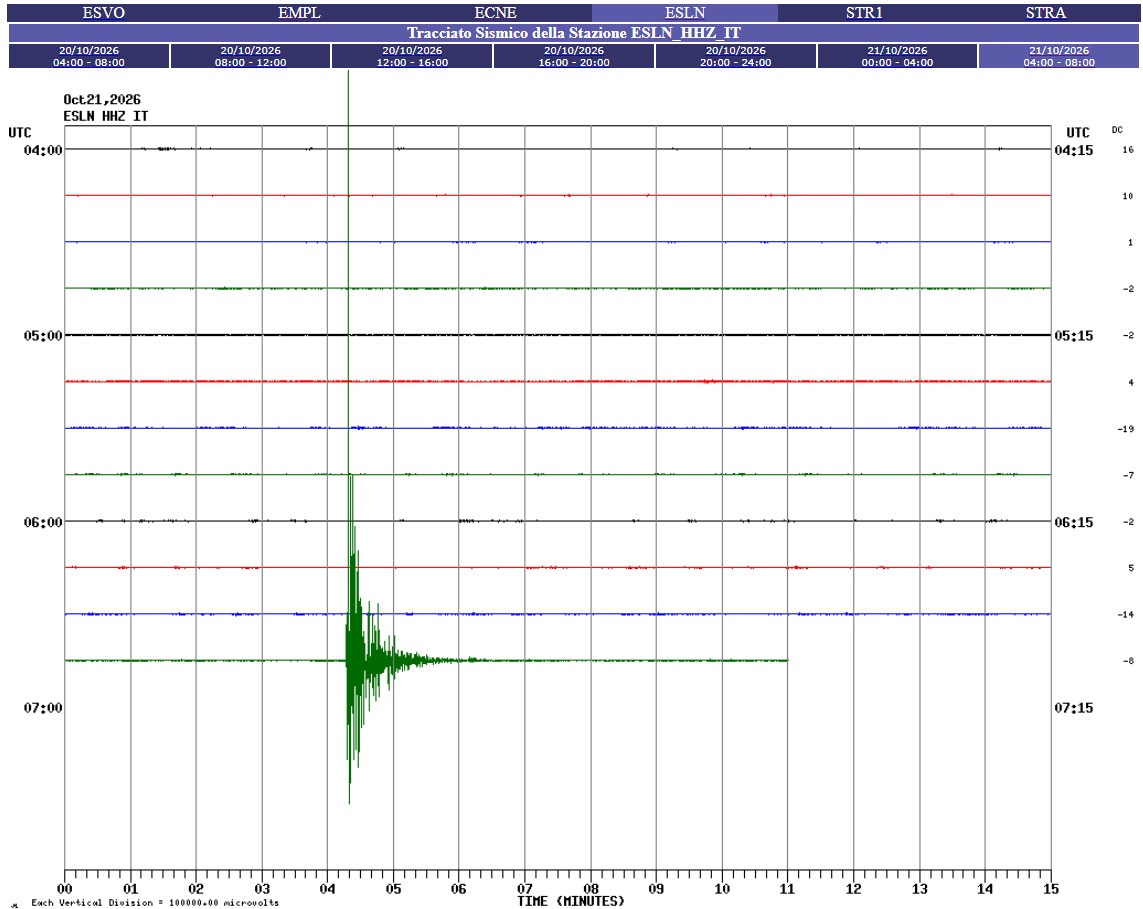Click the 05:15 end-time label
The image size is (1143, 909).
[x=1074, y=336]
